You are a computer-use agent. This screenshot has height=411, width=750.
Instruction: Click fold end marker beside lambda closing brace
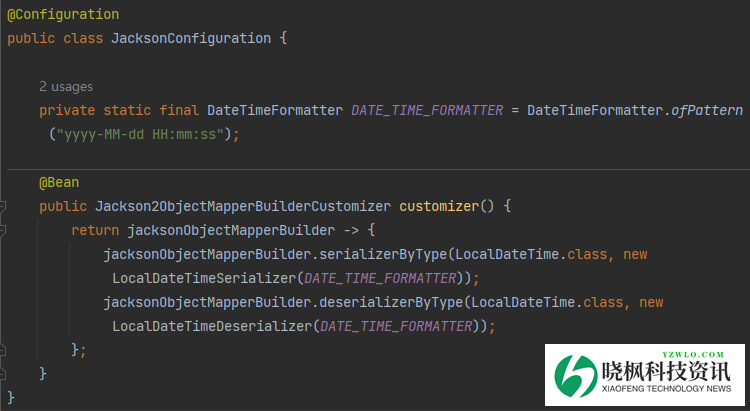[x=3, y=350]
